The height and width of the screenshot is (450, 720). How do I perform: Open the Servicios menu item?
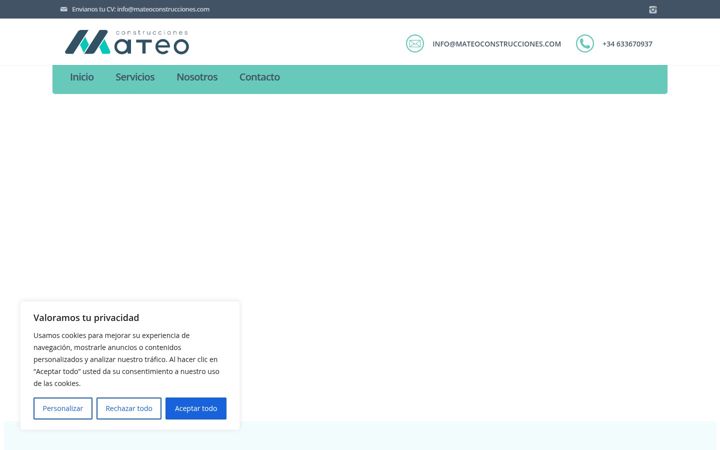[135, 77]
